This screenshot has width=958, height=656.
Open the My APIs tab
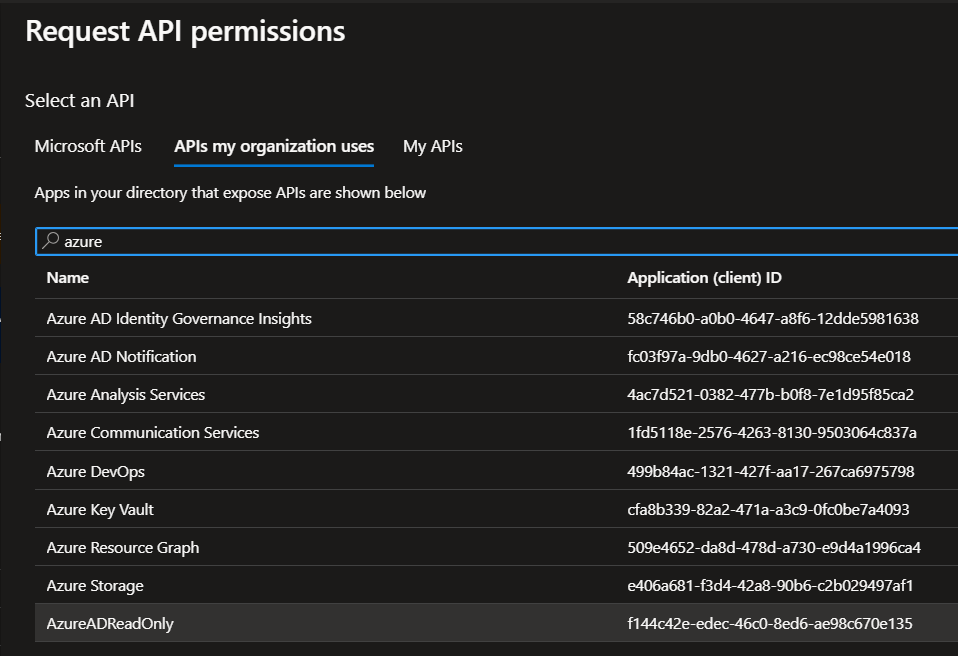point(433,147)
